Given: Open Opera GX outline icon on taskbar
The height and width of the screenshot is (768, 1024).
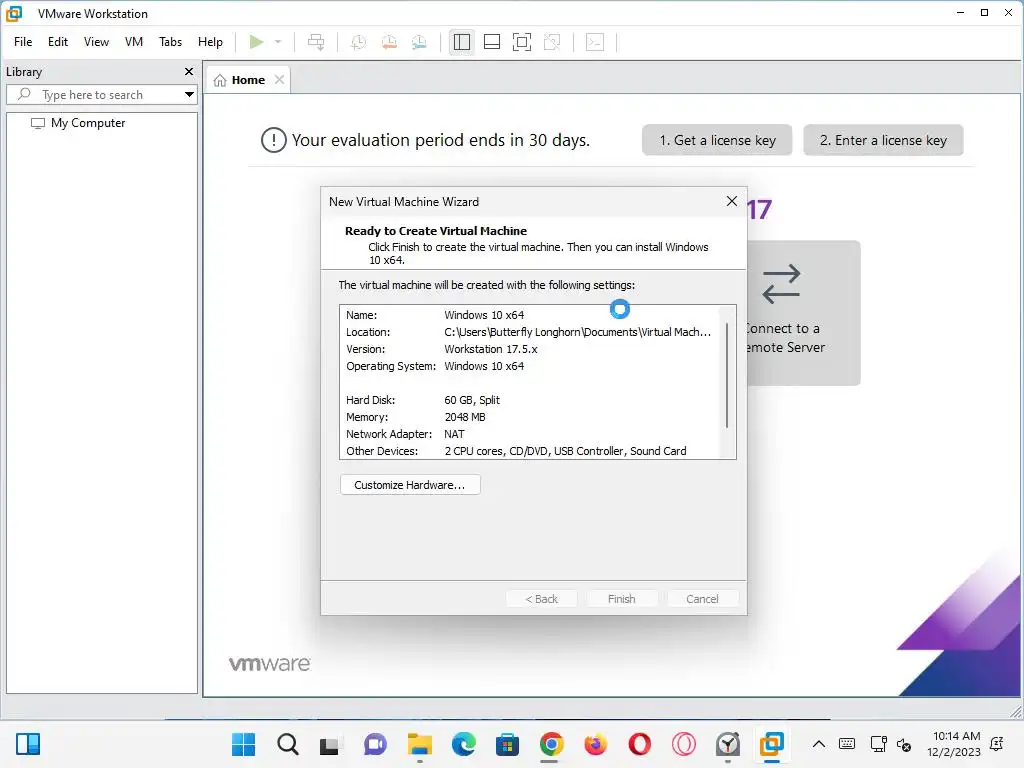Looking at the screenshot, I should tap(684, 744).
